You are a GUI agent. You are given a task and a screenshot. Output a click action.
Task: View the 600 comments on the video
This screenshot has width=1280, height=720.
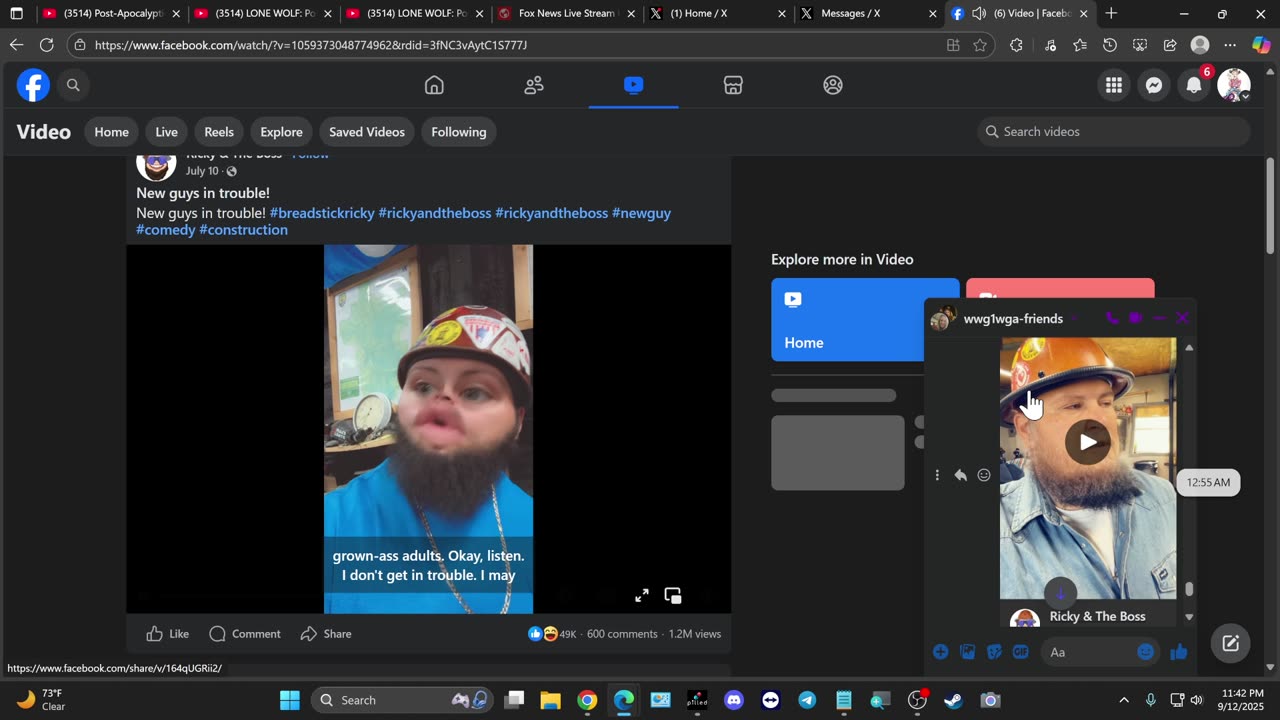[x=622, y=634]
